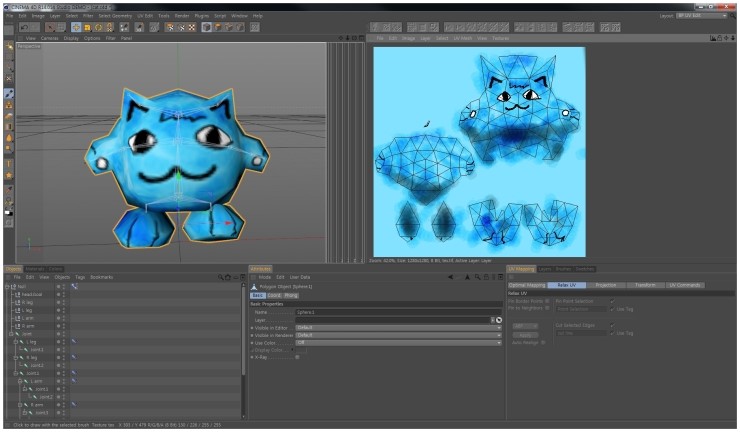Switch to the Coord tab in Attributes
The height and width of the screenshot is (432, 740).
pyautogui.click(x=274, y=295)
